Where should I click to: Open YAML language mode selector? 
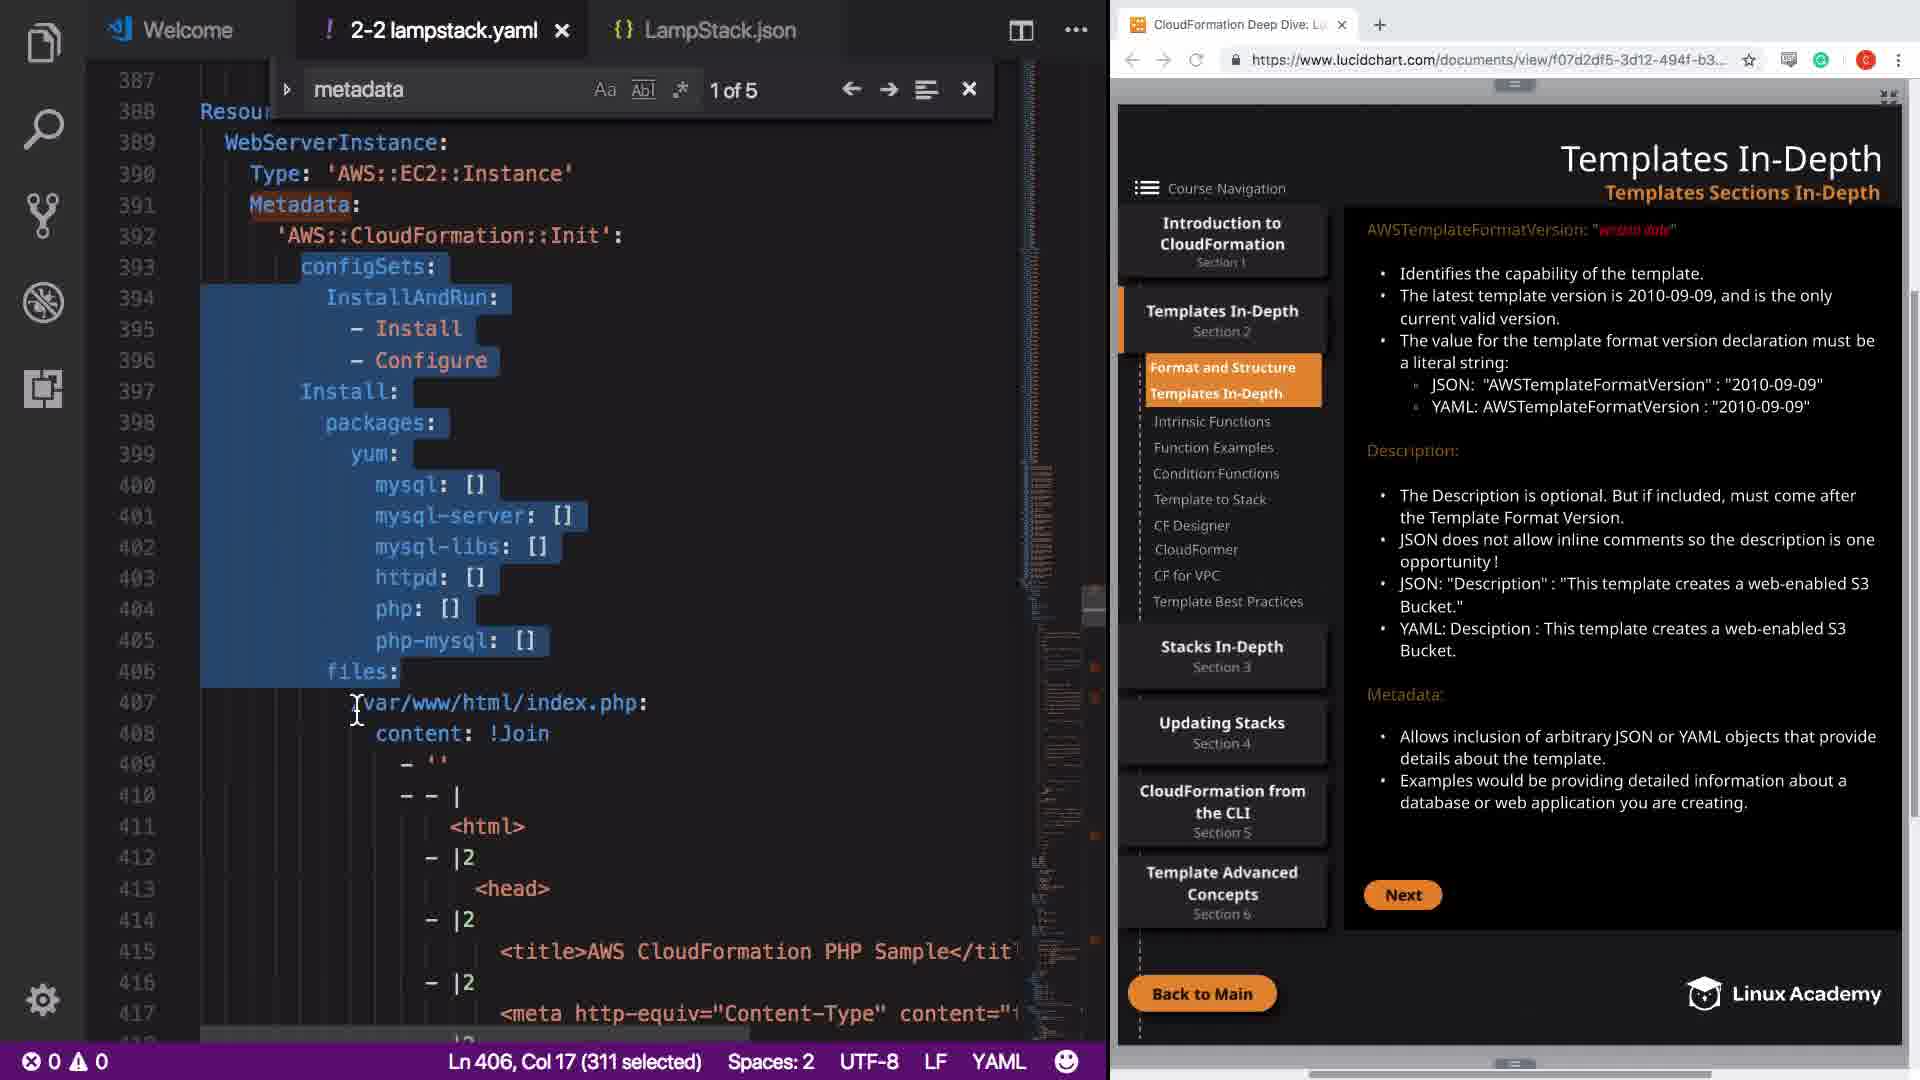click(x=998, y=1061)
